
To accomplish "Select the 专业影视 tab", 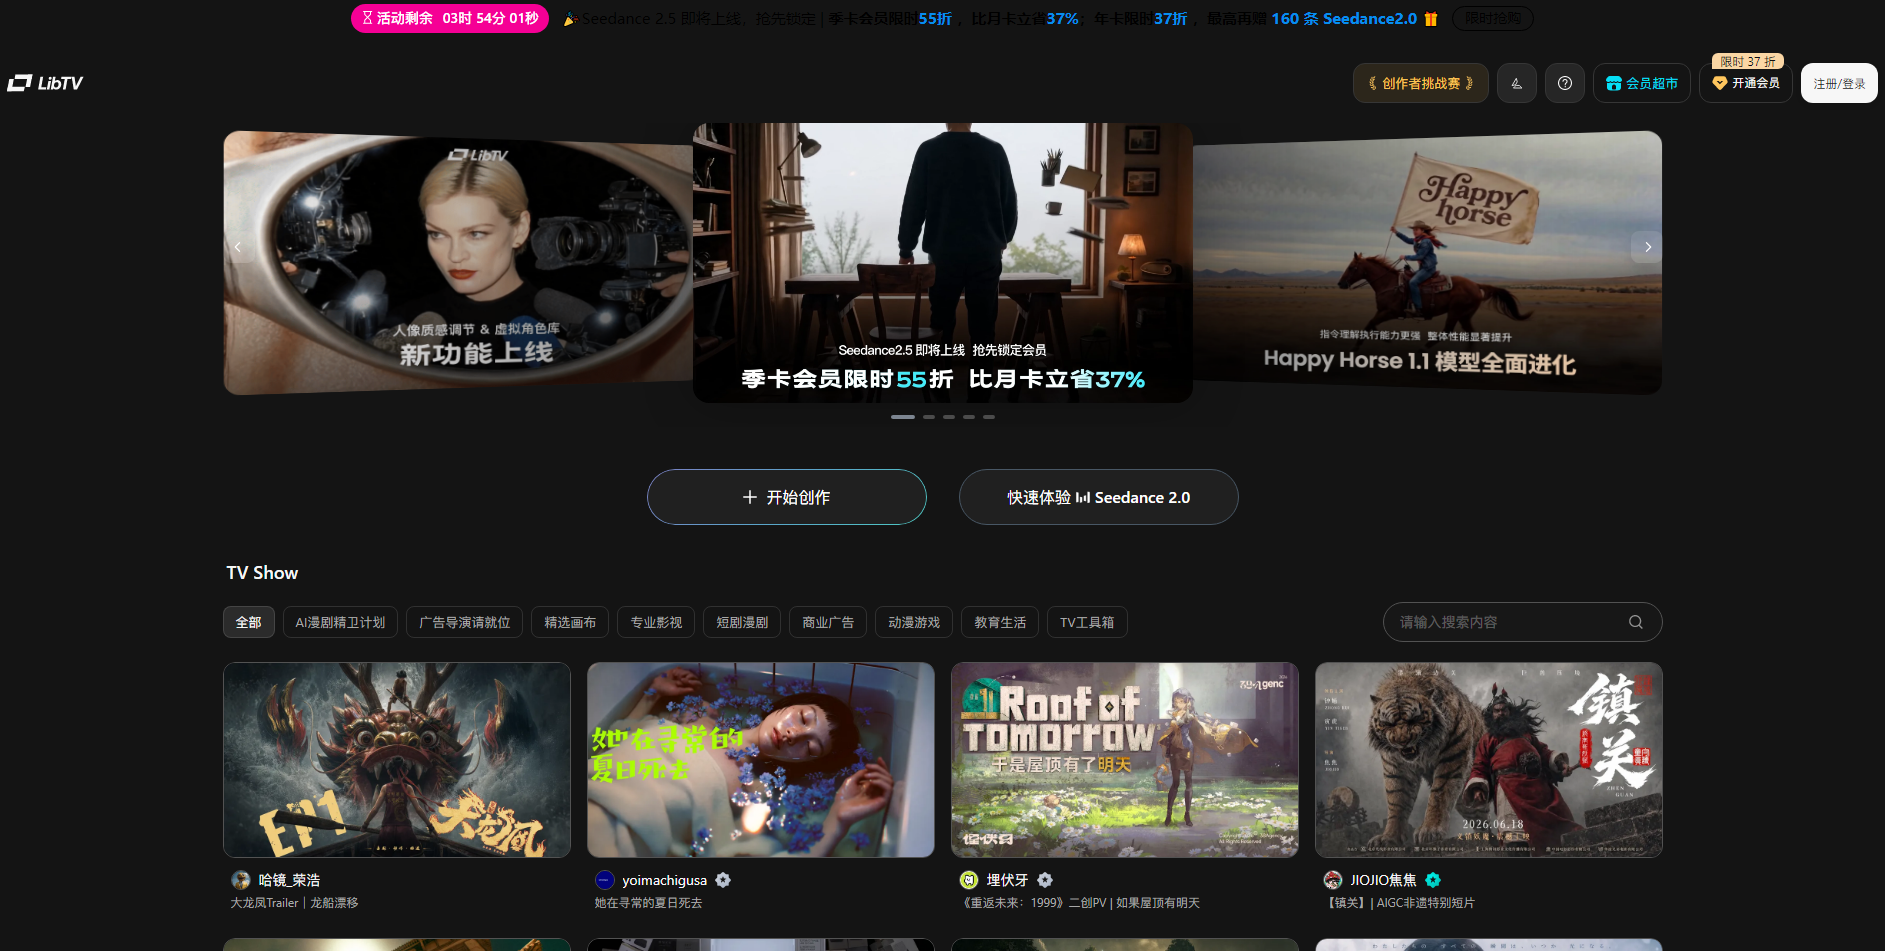I will [x=656, y=622].
